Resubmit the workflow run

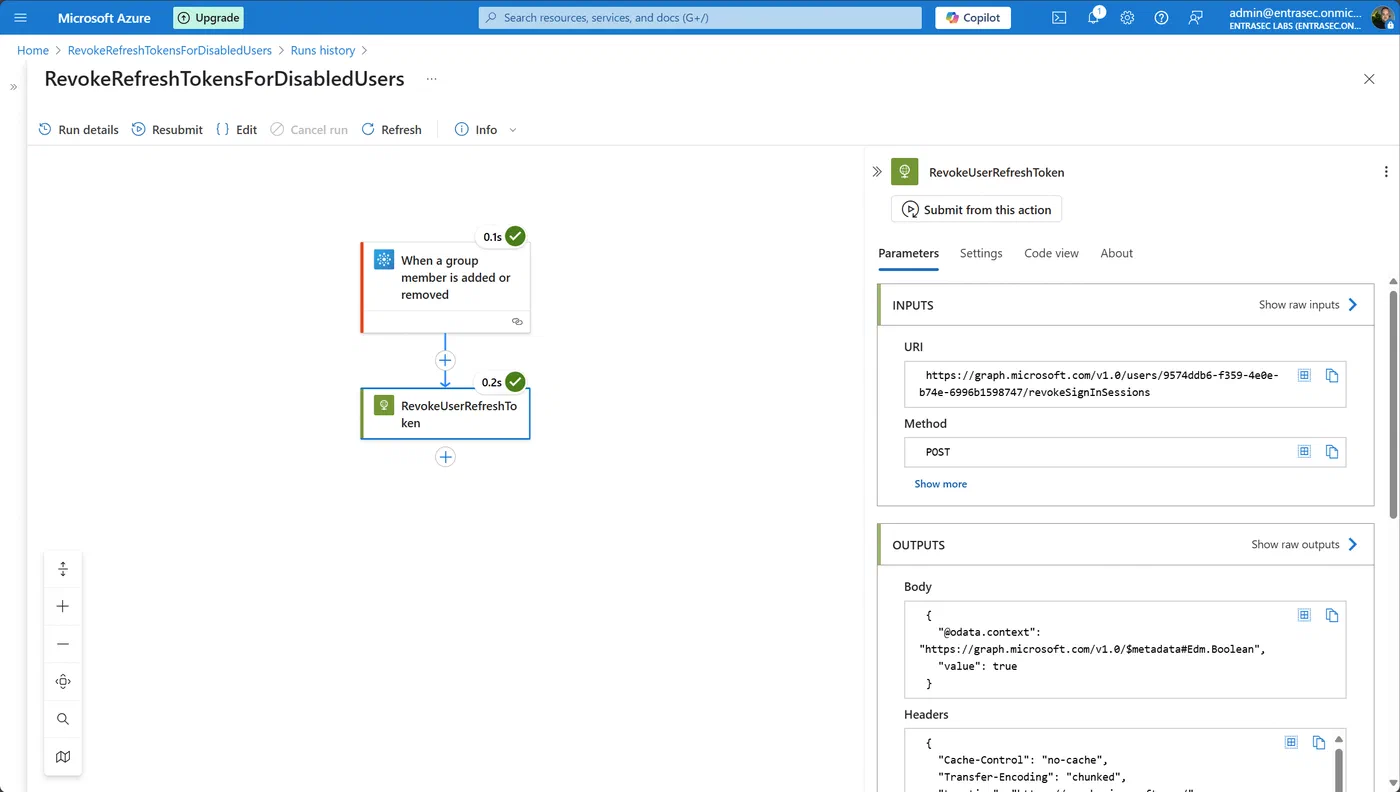167,130
